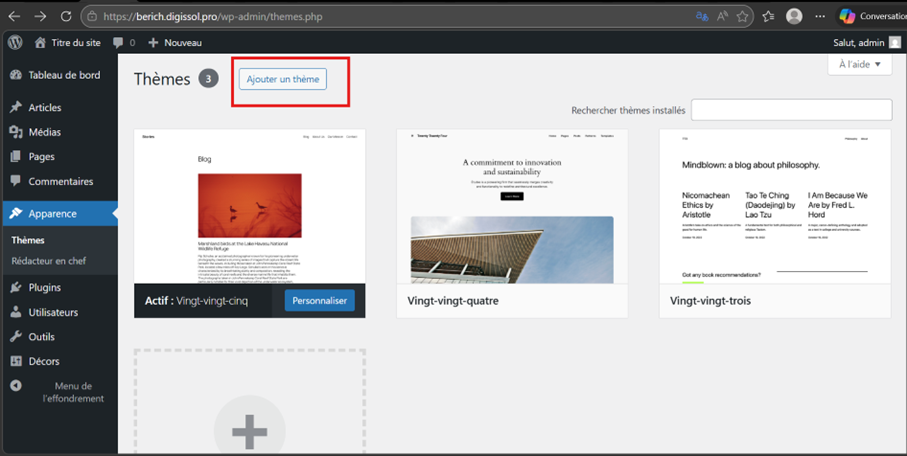
Task: Bookmark page with the star icon
Action: pos(742,16)
